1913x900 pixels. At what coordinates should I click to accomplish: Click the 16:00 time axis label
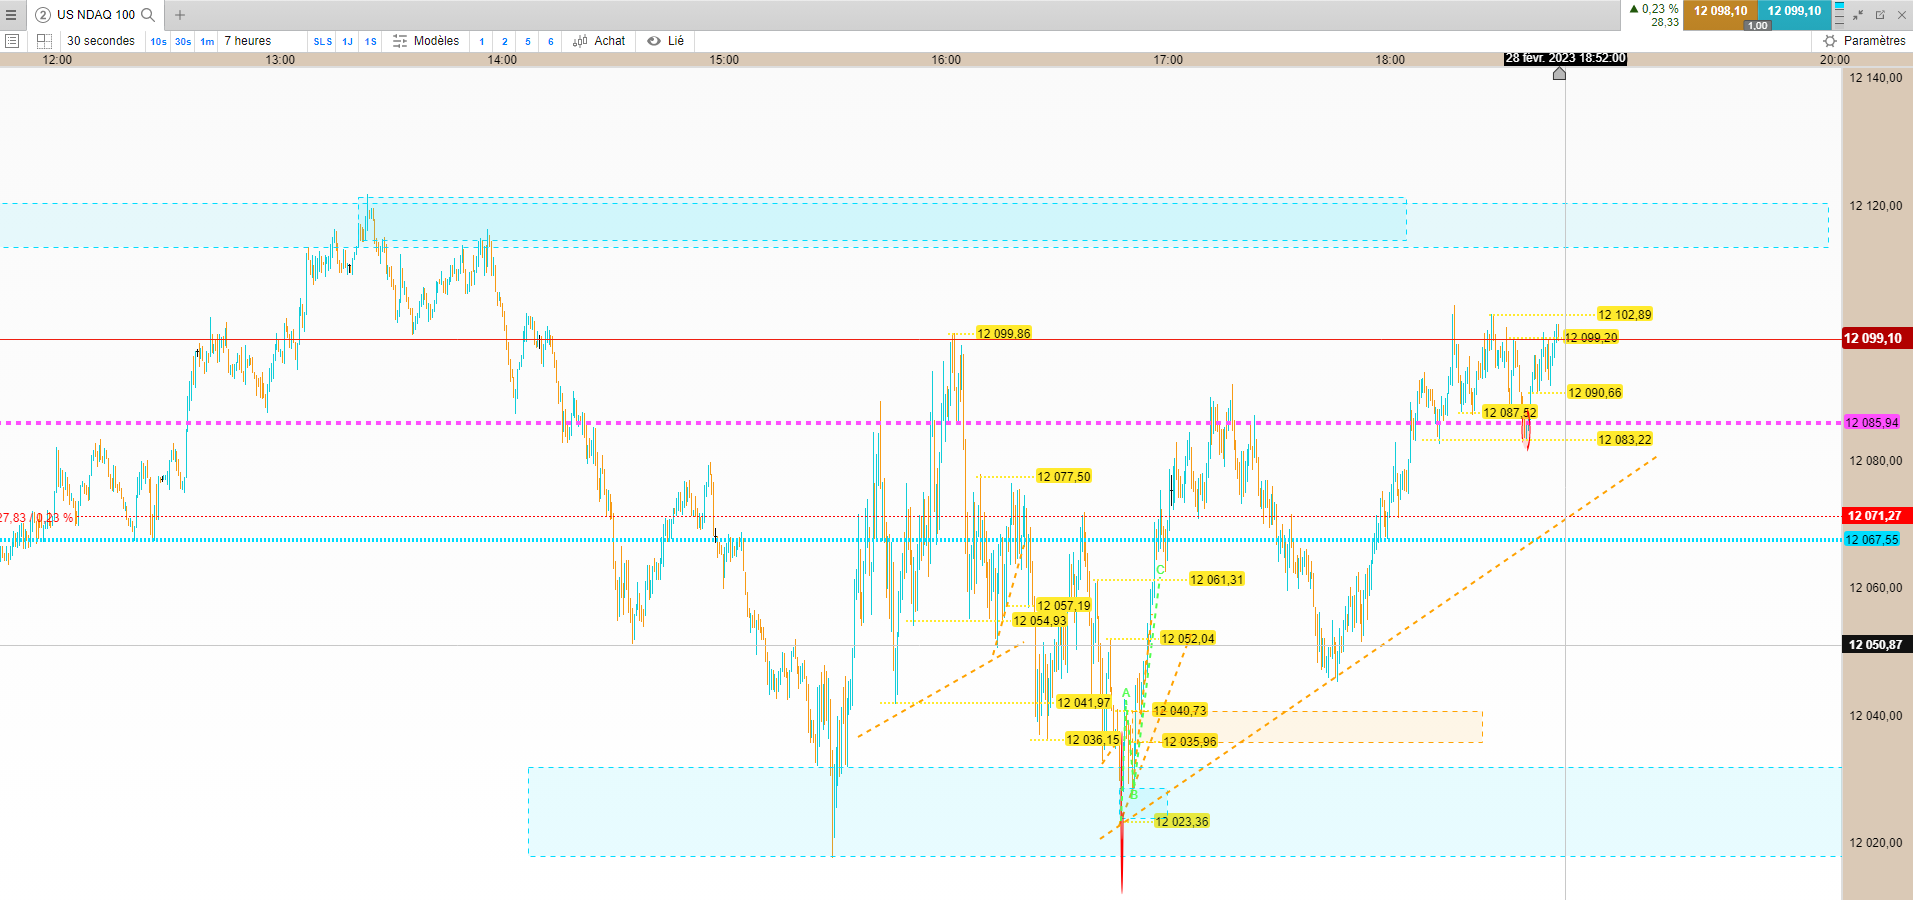point(946,60)
